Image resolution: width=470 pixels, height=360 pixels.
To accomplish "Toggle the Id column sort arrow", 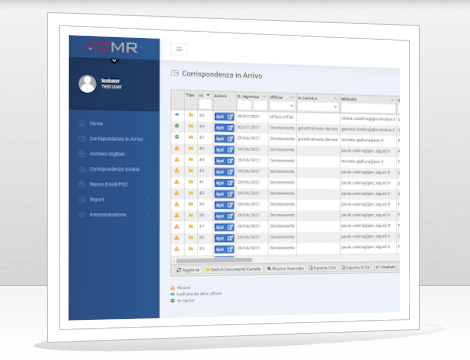I will coord(208,95).
